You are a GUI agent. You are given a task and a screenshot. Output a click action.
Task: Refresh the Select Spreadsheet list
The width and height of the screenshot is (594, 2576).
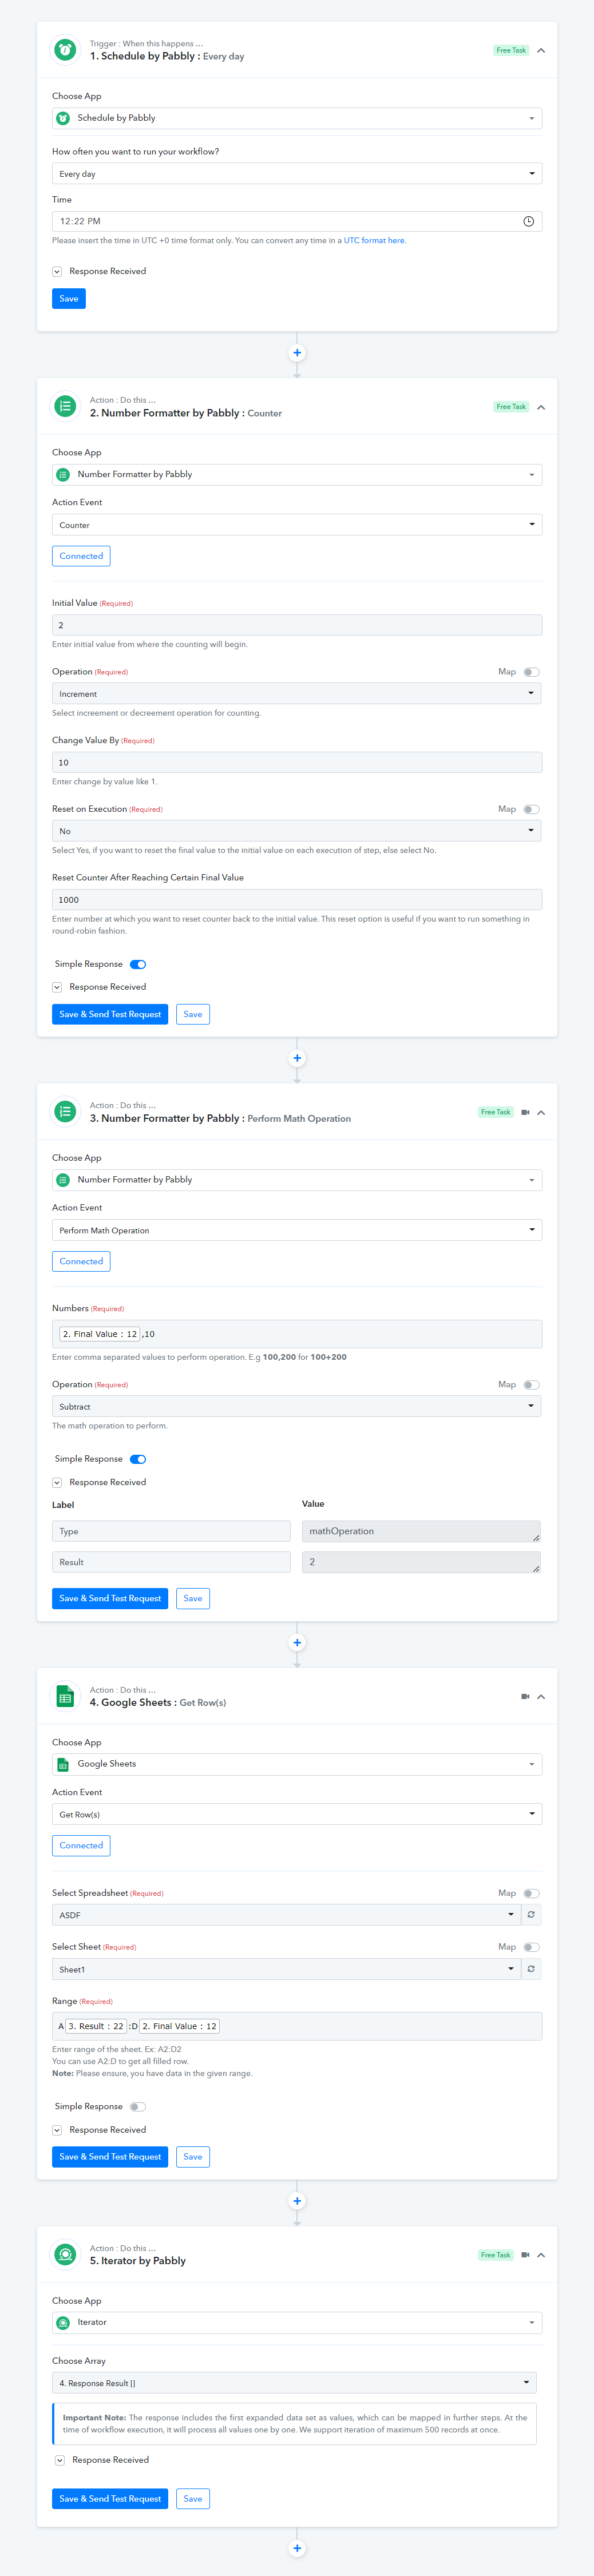pyautogui.click(x=531, y=1914)
